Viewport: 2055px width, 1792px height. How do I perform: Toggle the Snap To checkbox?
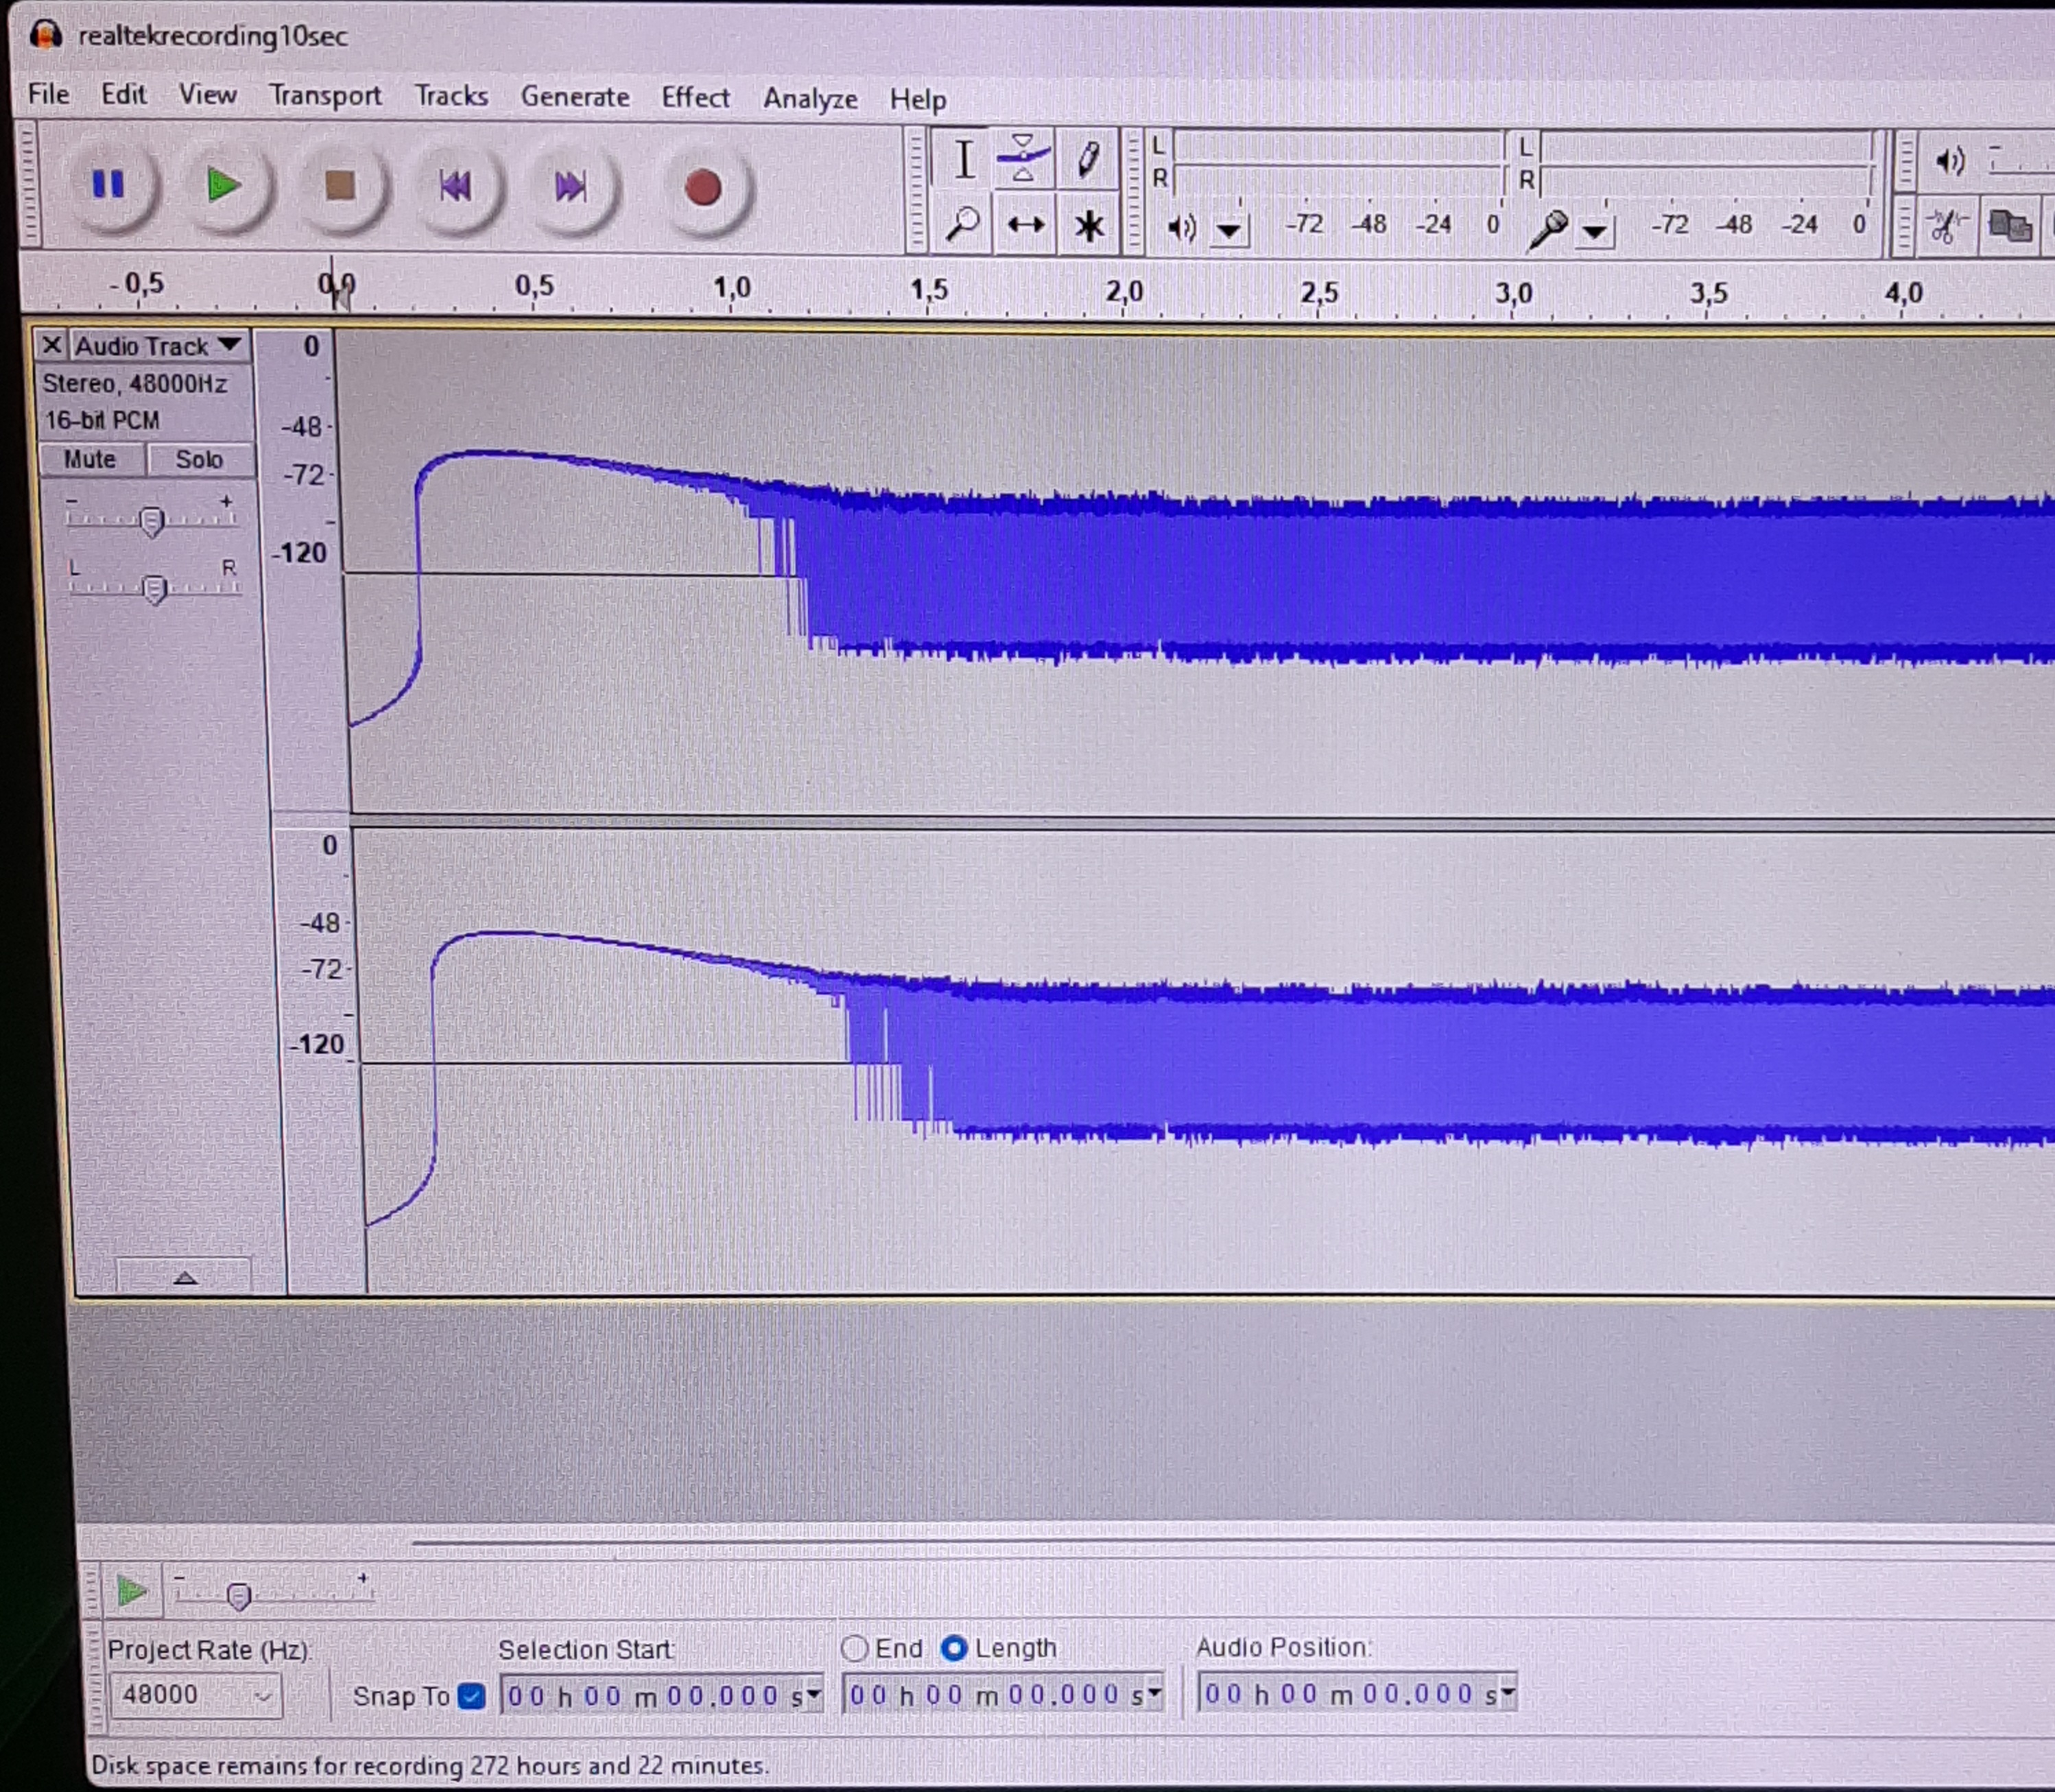pos(471,1696)
